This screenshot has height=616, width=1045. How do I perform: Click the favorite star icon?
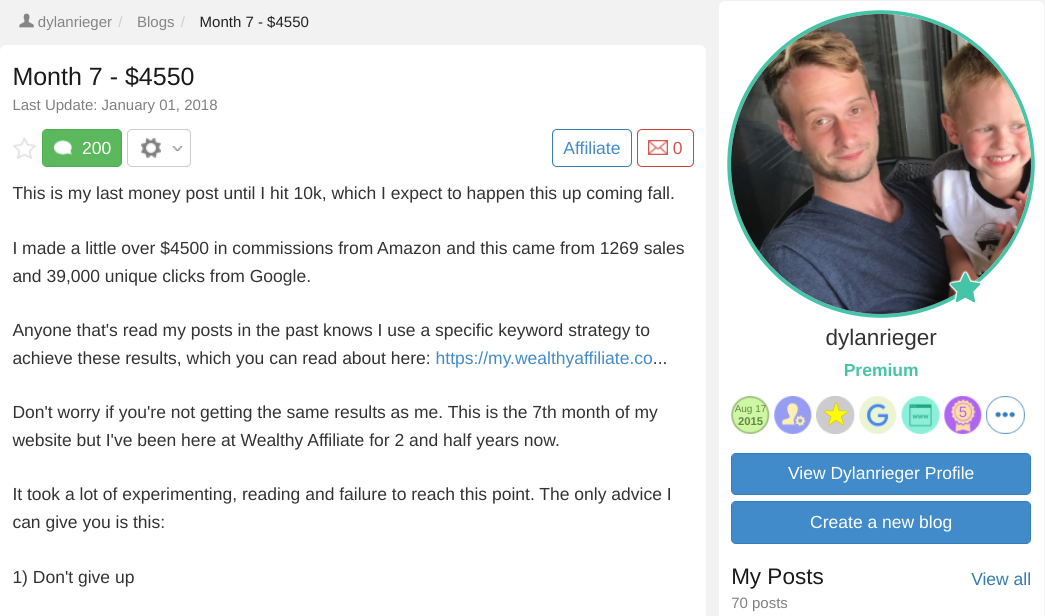coord(25,148)
